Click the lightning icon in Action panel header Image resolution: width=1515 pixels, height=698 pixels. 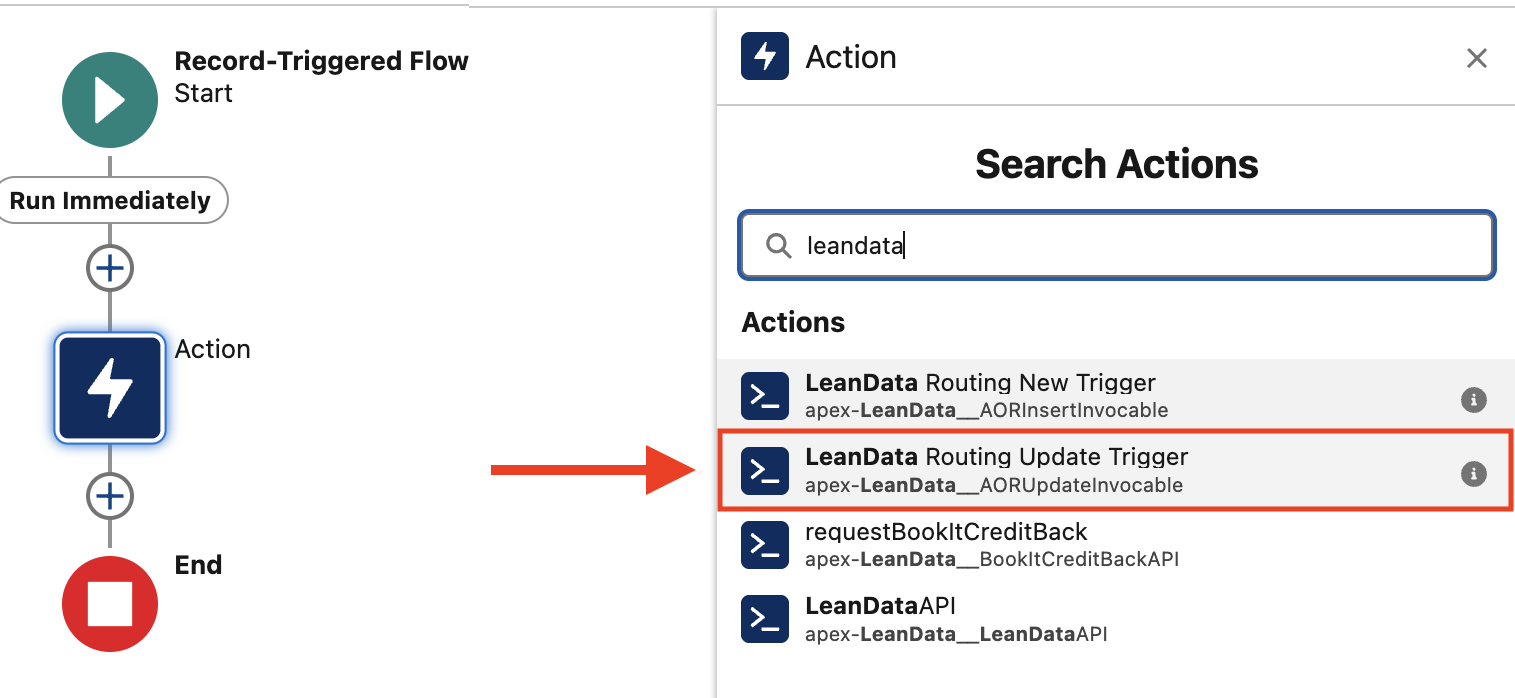point(765,56)
